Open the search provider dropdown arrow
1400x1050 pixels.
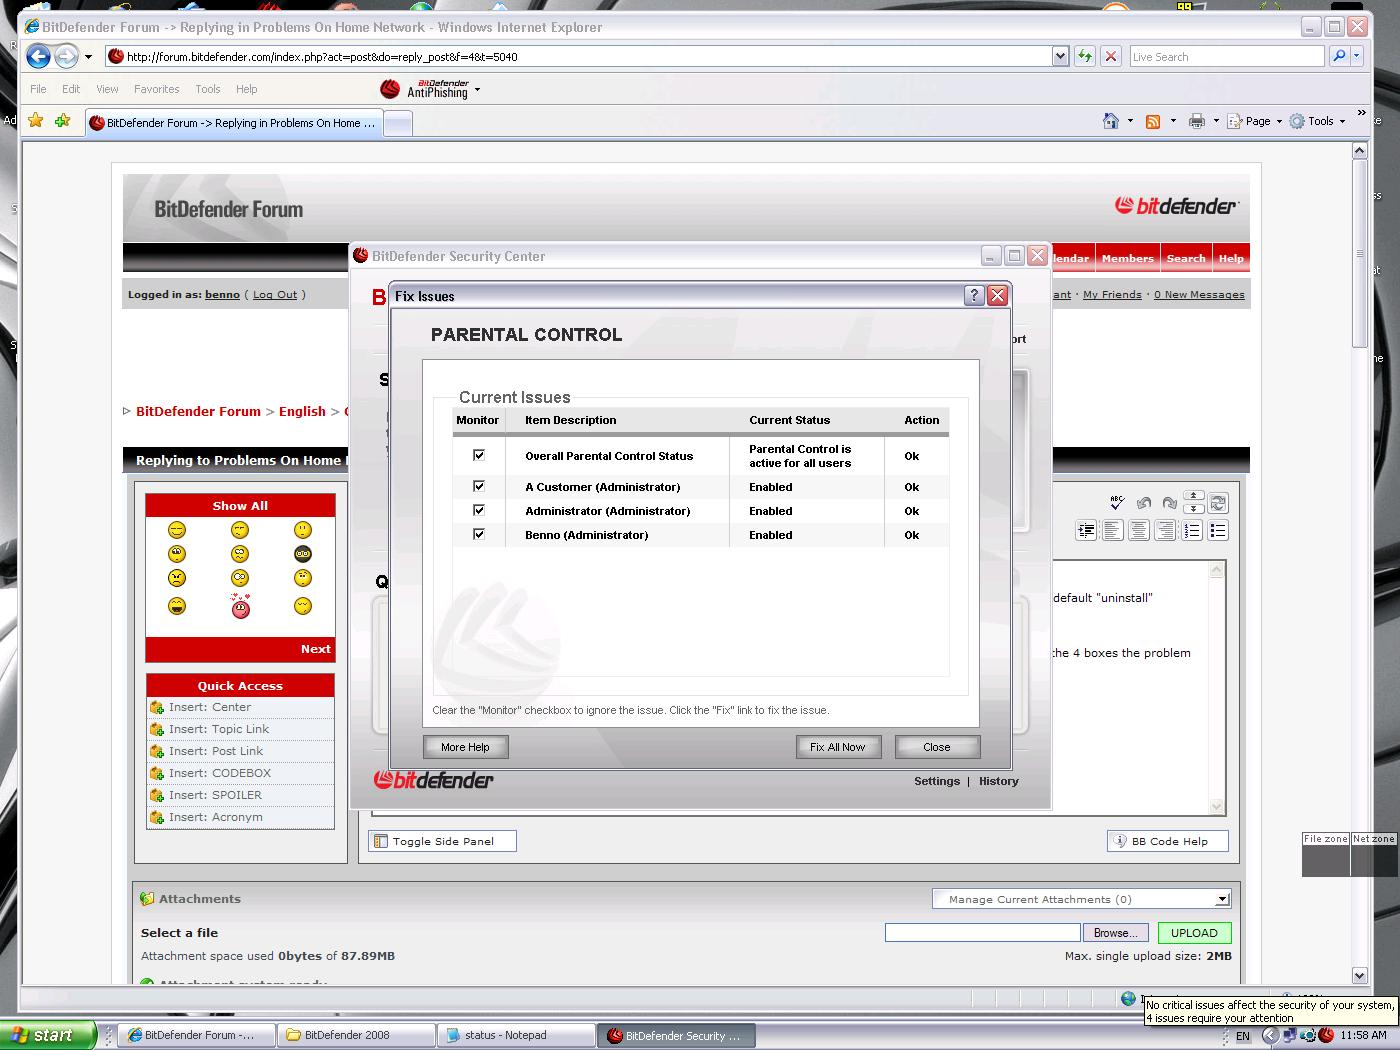[1357, 57]
